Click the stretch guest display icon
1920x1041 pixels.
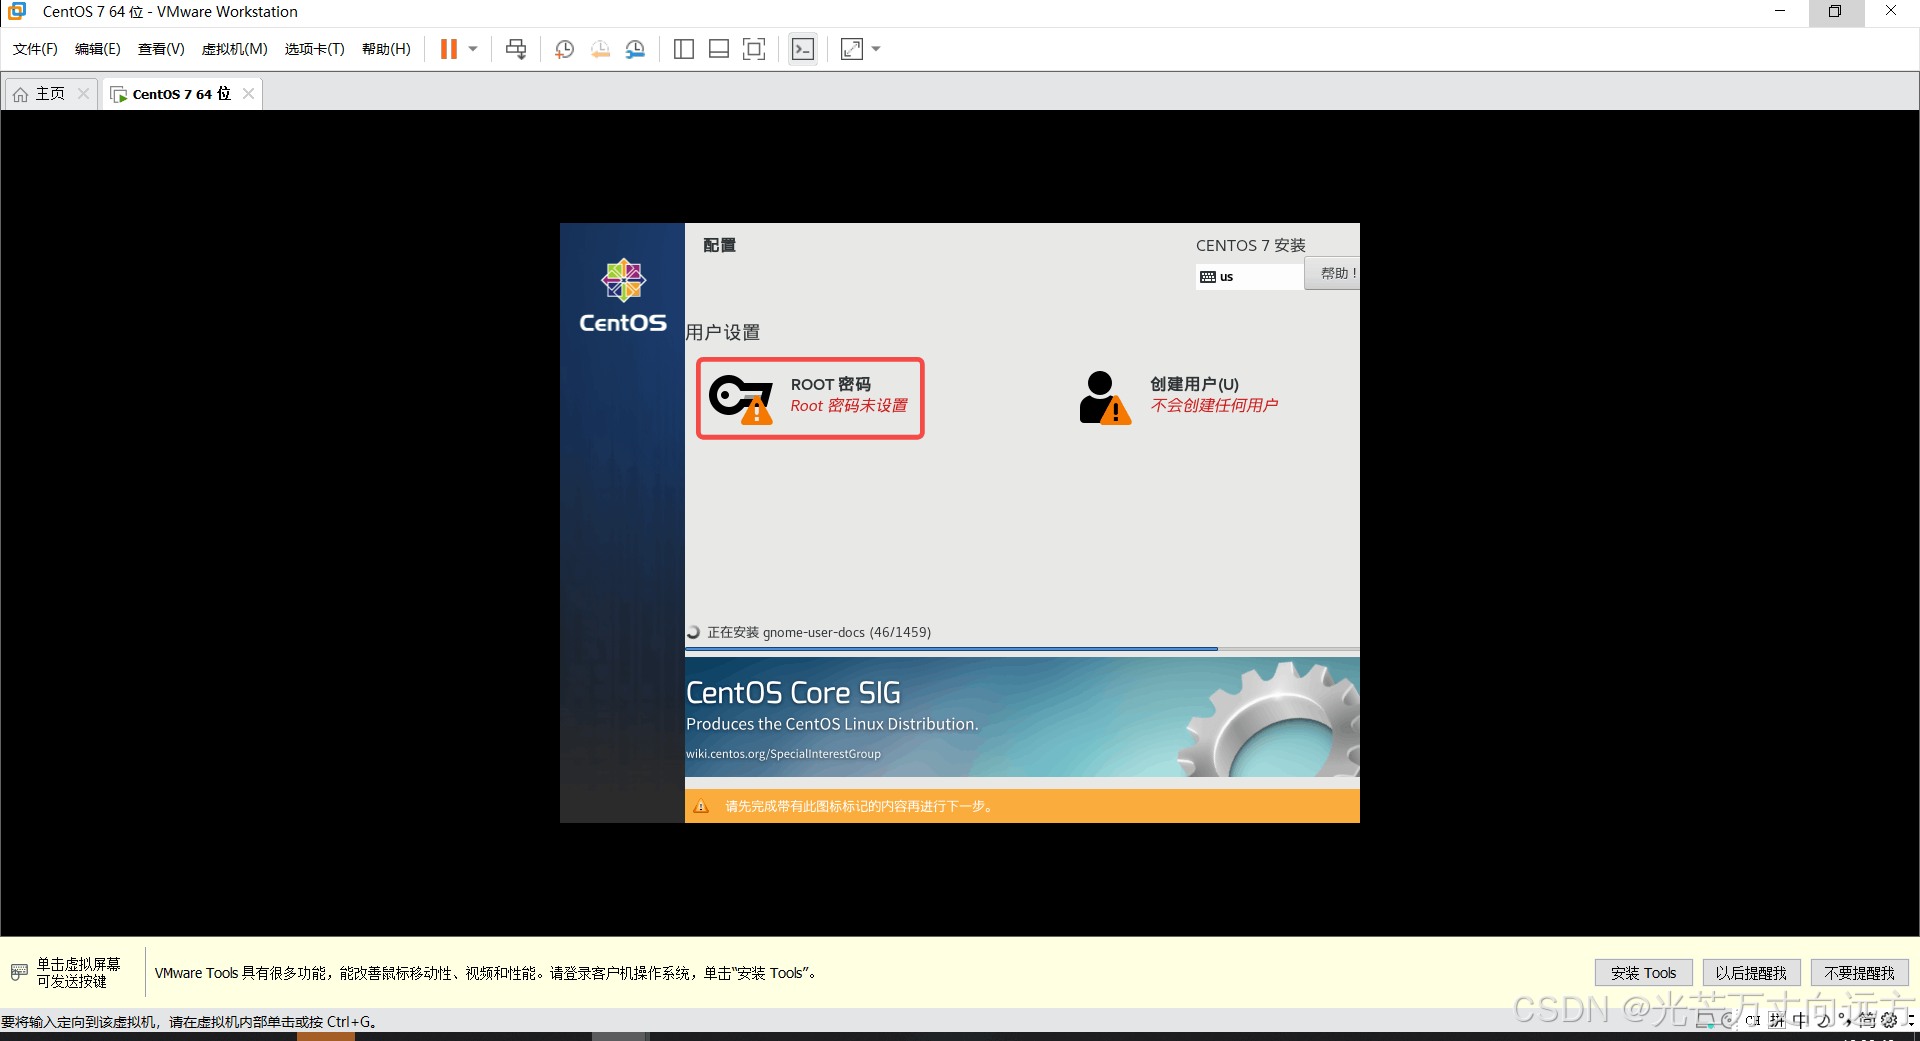(x=852, y=49)
